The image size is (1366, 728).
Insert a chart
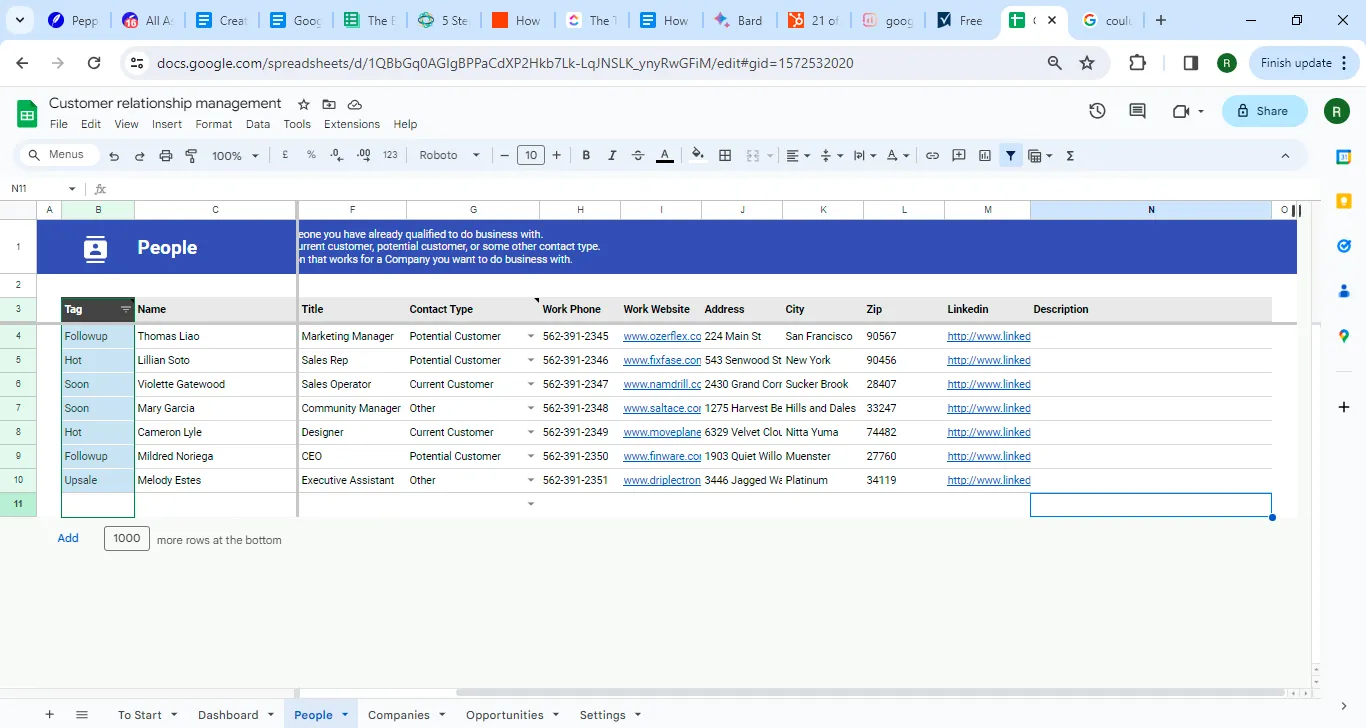tap(985, 155)
